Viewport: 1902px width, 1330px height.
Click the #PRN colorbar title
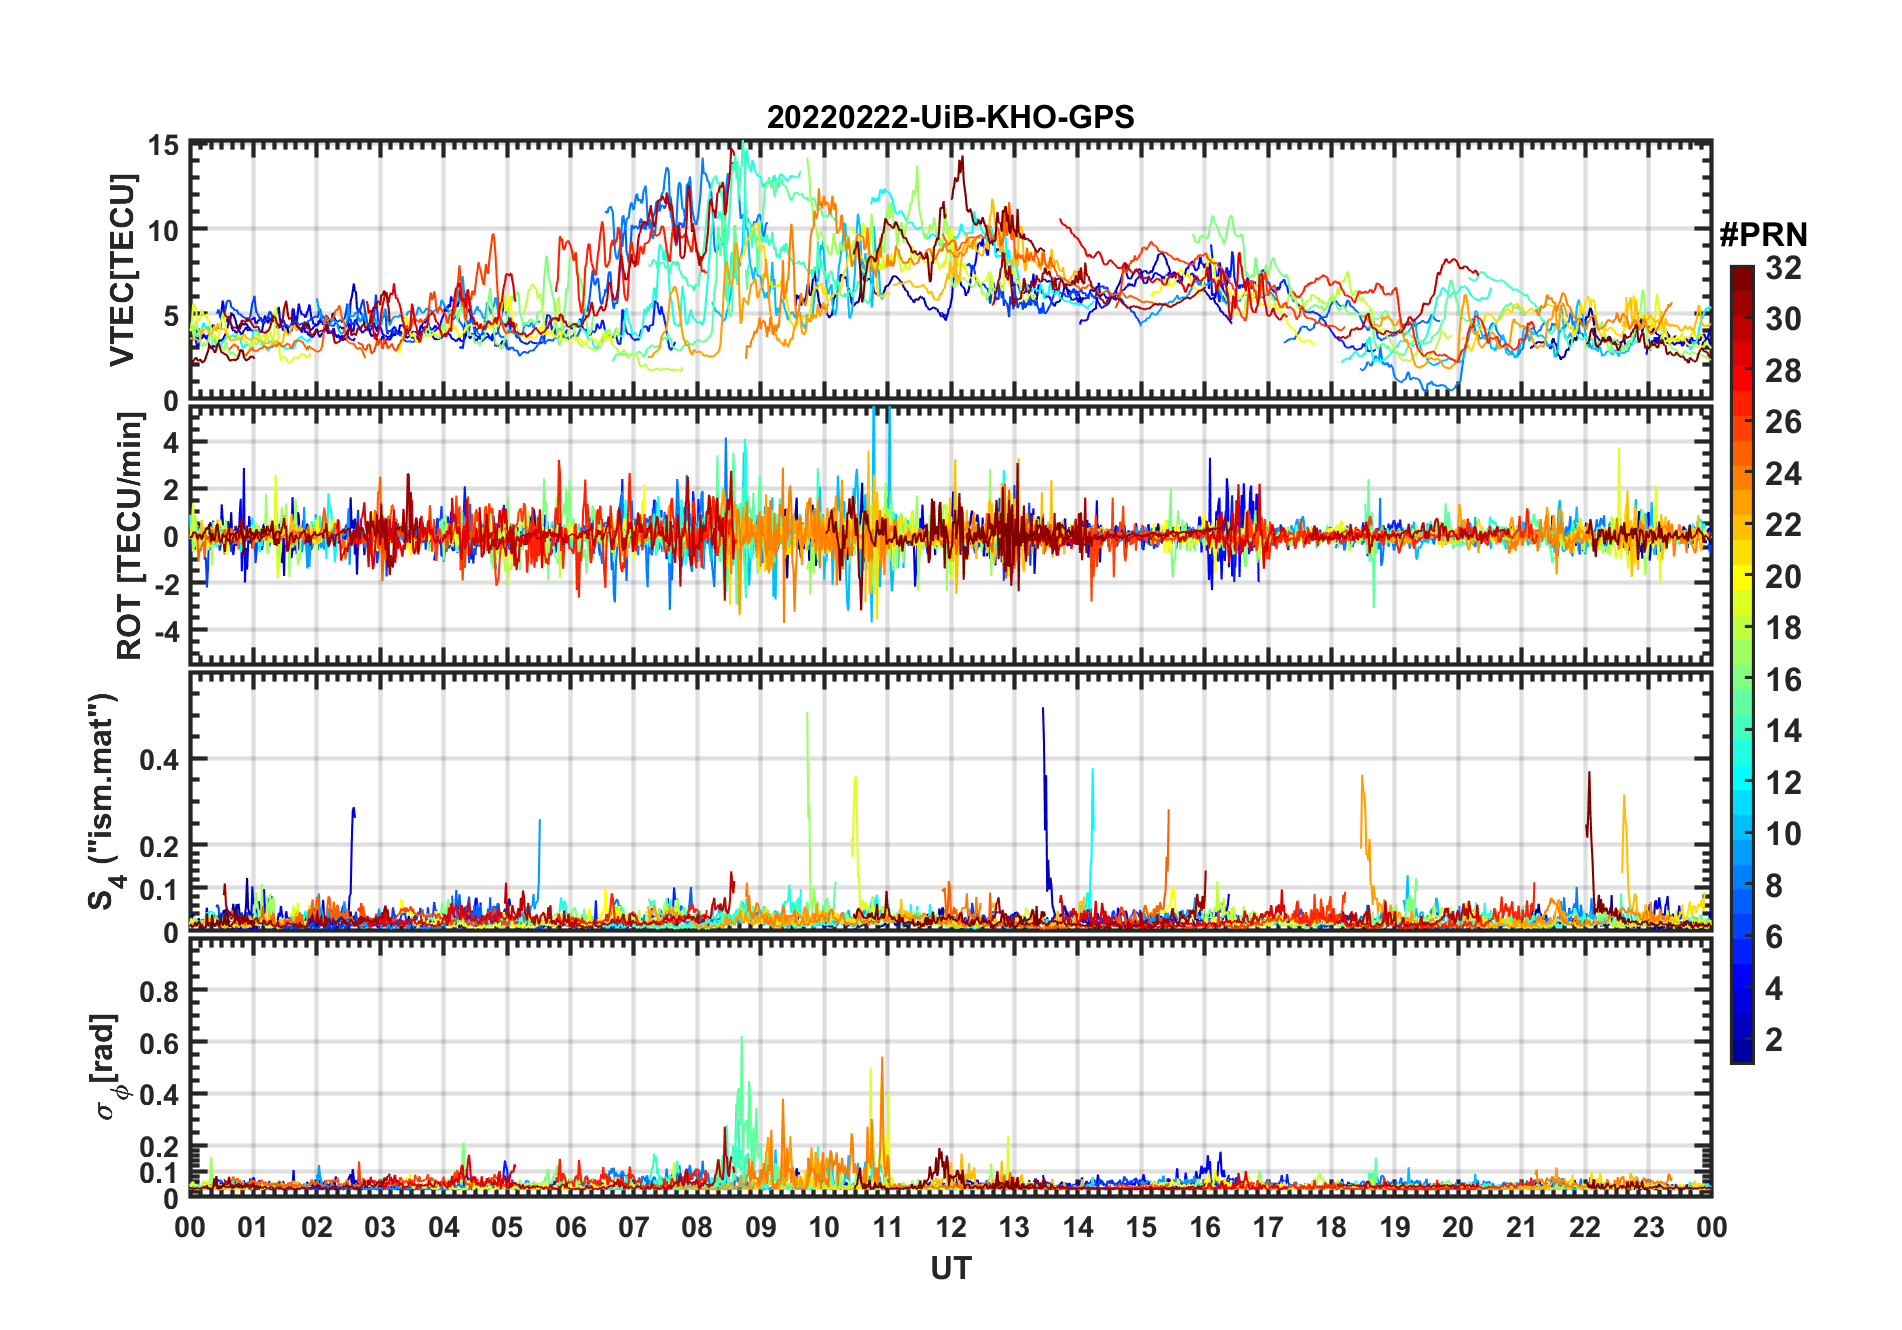(x=1763, y=235)
